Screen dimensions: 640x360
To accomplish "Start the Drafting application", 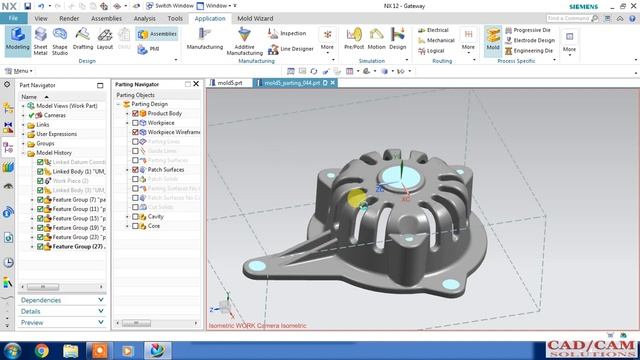I will click(x=83, y=39).
